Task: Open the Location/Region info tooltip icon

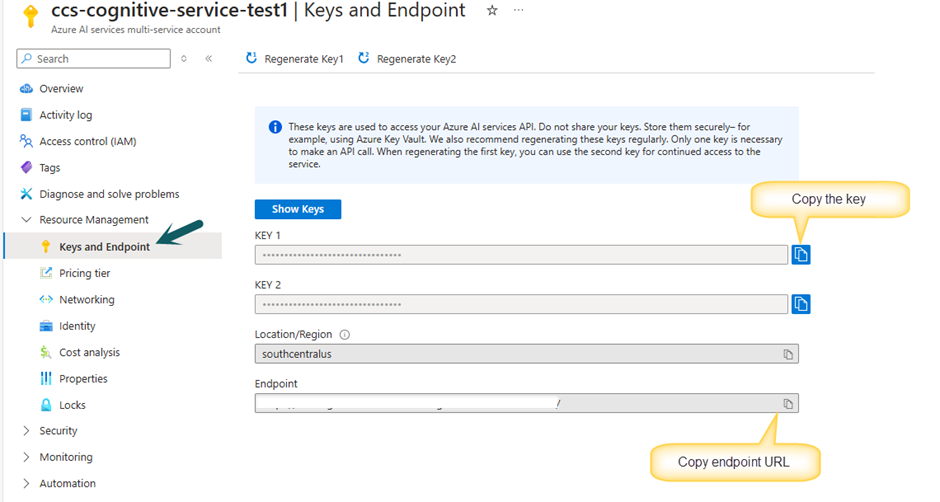Action: click(x=345, y=335)
